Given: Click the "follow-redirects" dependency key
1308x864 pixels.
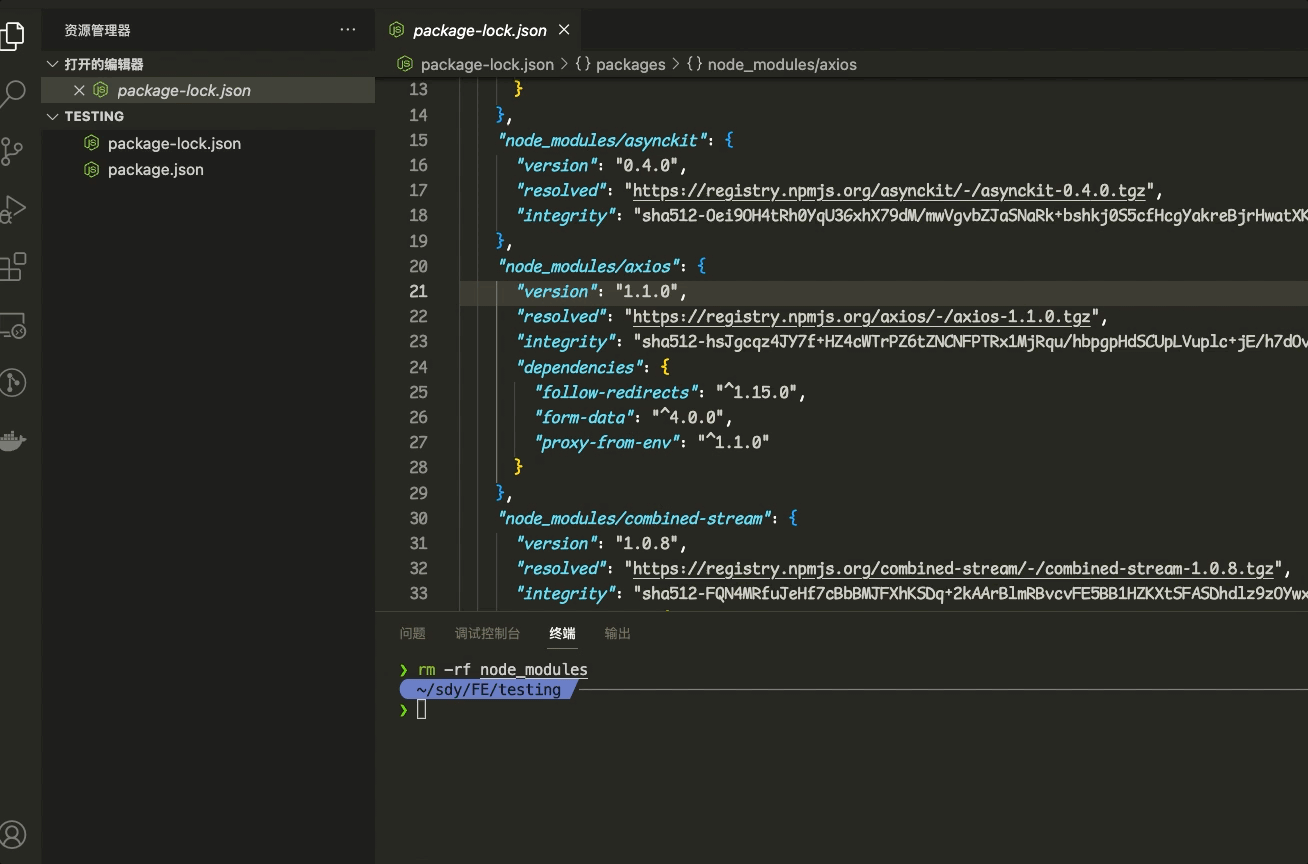Looking at the screenshot, I should [x=616, y=392].
